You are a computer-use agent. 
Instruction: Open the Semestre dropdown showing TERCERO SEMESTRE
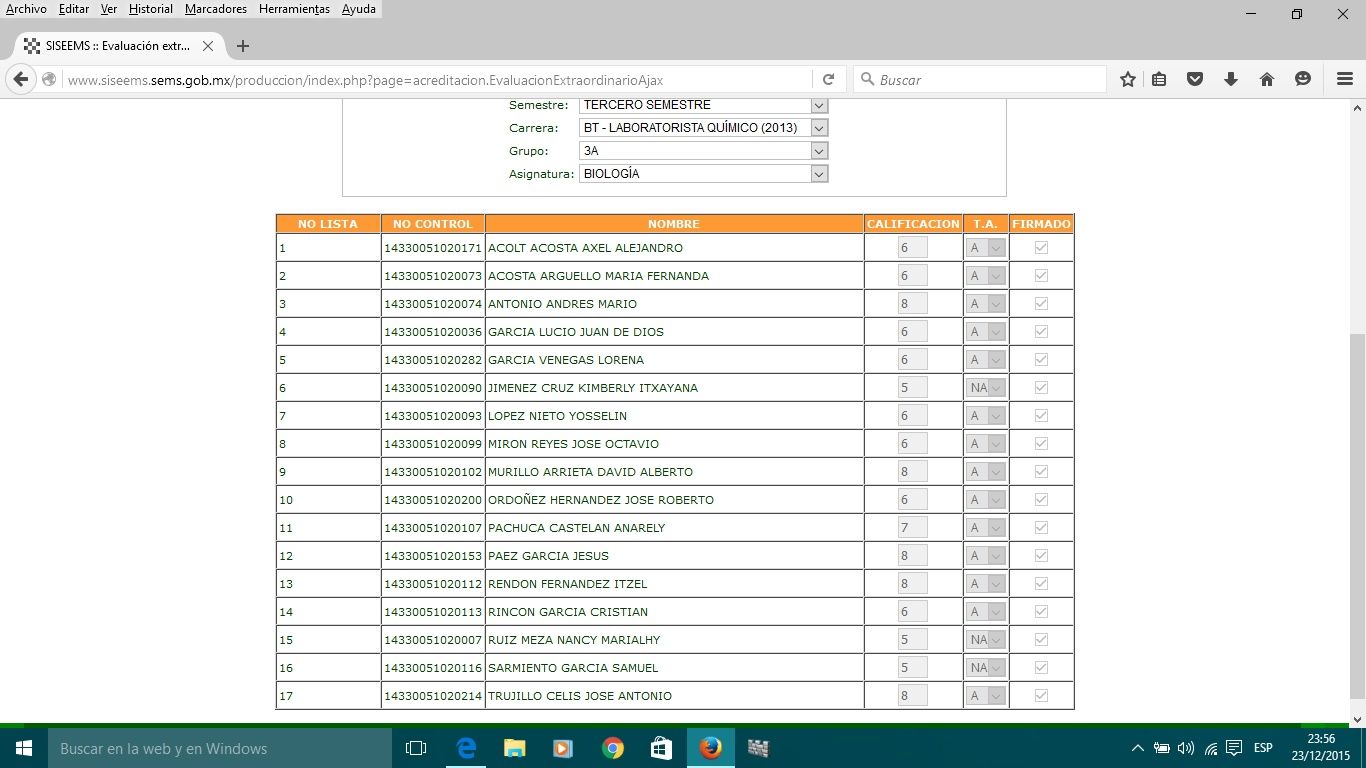(x=704, y=105)
